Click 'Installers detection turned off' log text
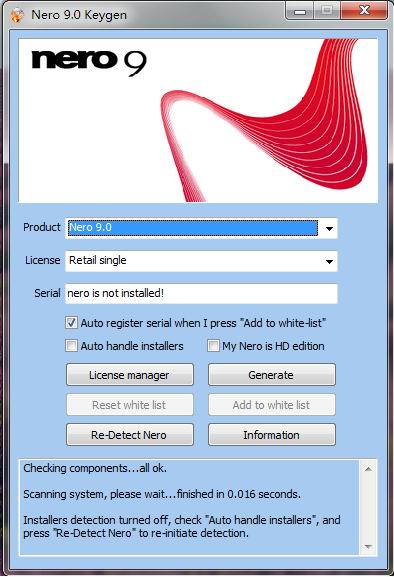This screenshot has height=577, width=394. (x=182, y=527)
